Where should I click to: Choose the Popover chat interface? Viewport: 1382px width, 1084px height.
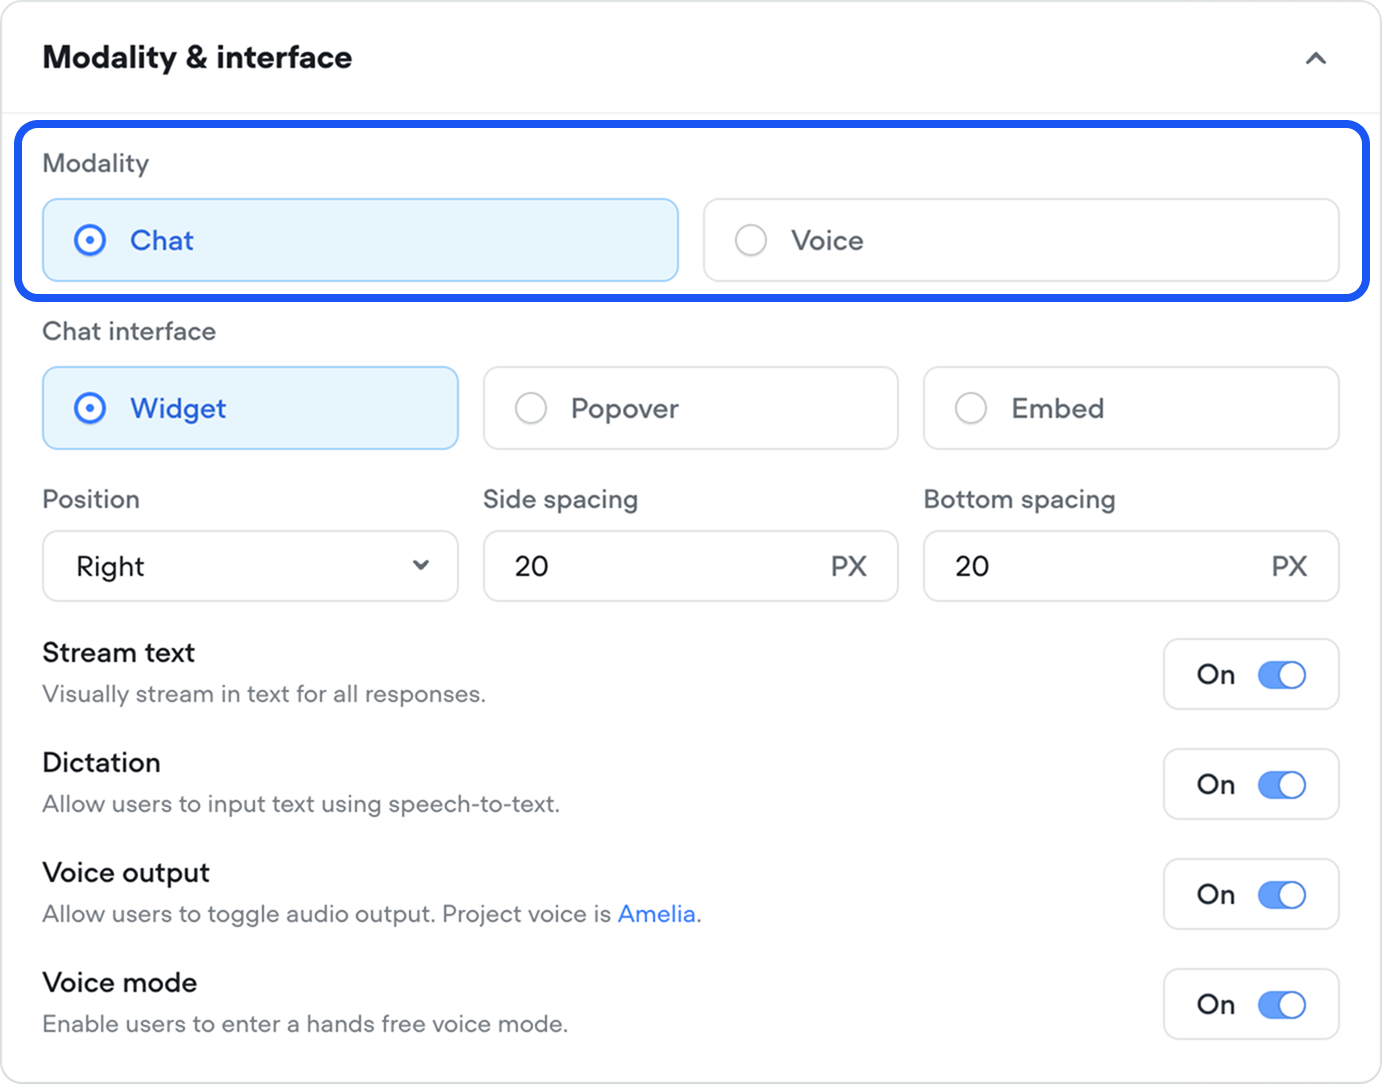(690, 408)
